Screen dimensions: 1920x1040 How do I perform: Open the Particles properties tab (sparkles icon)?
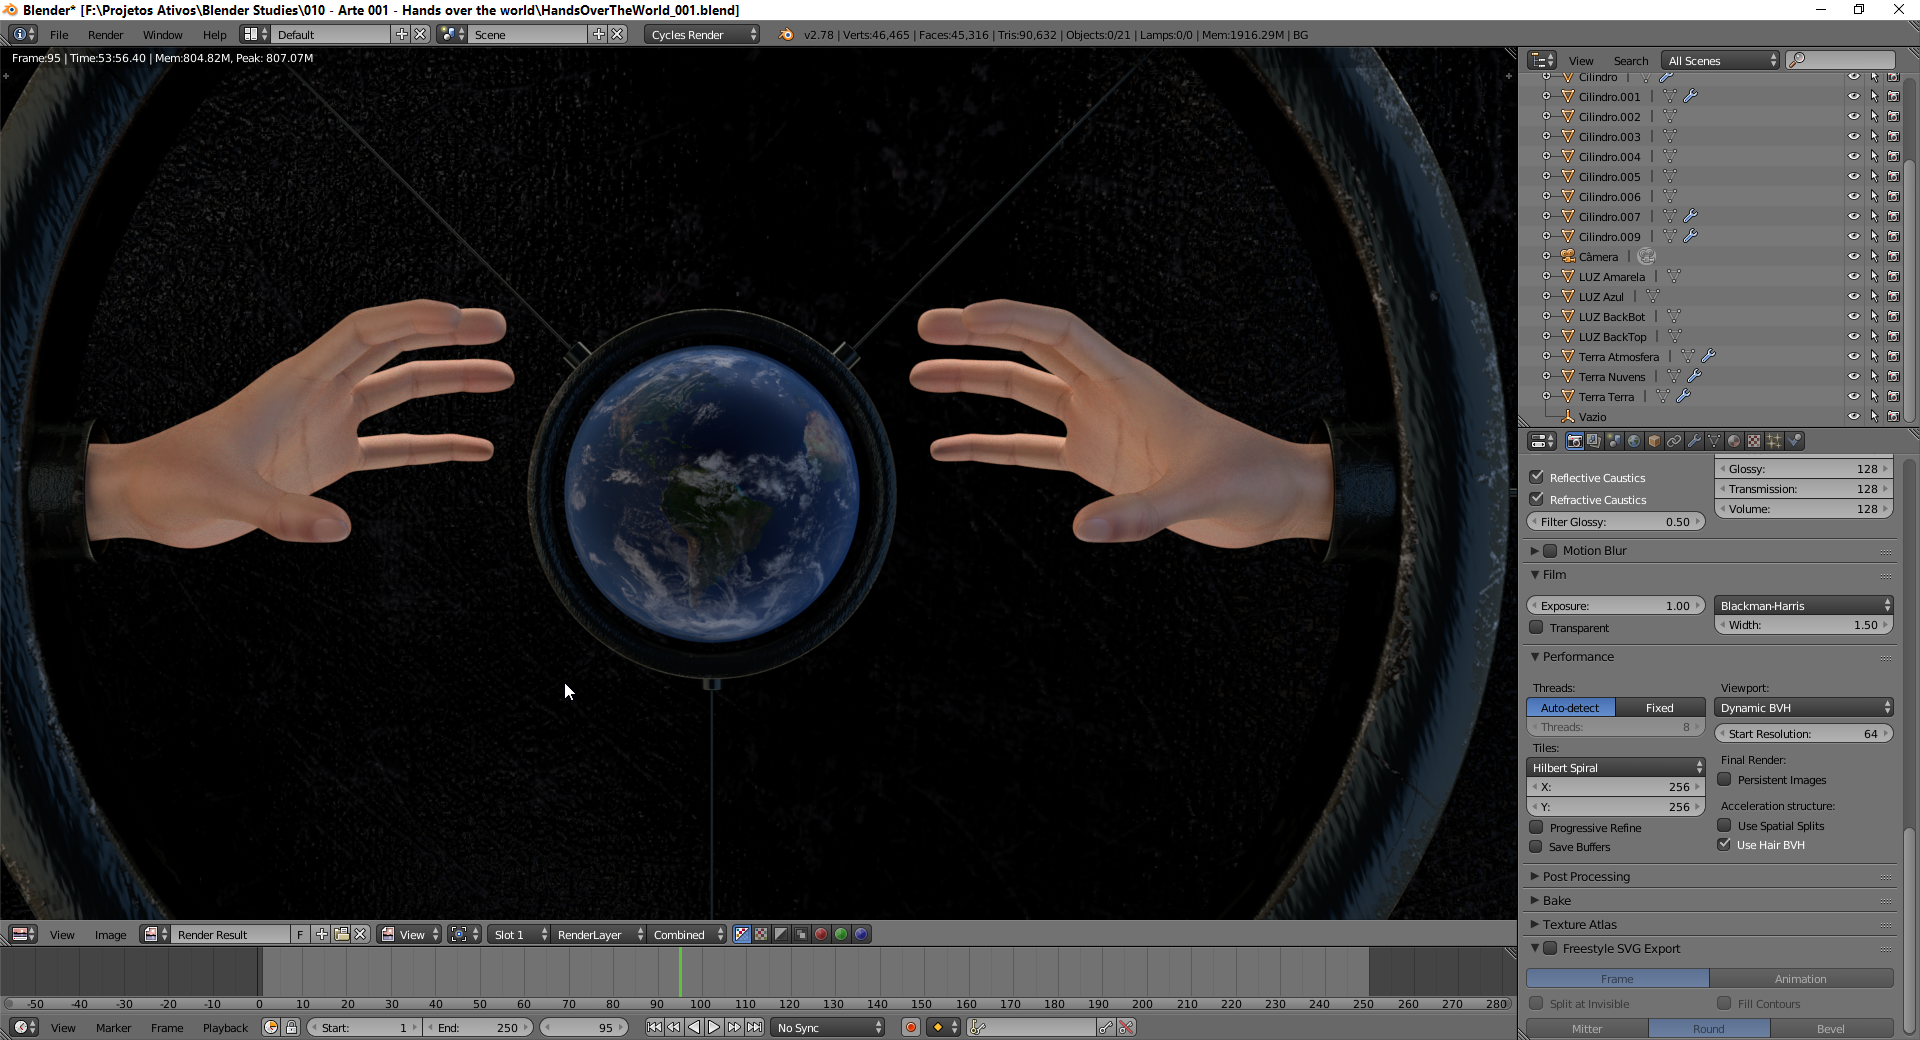point(1774,441)
